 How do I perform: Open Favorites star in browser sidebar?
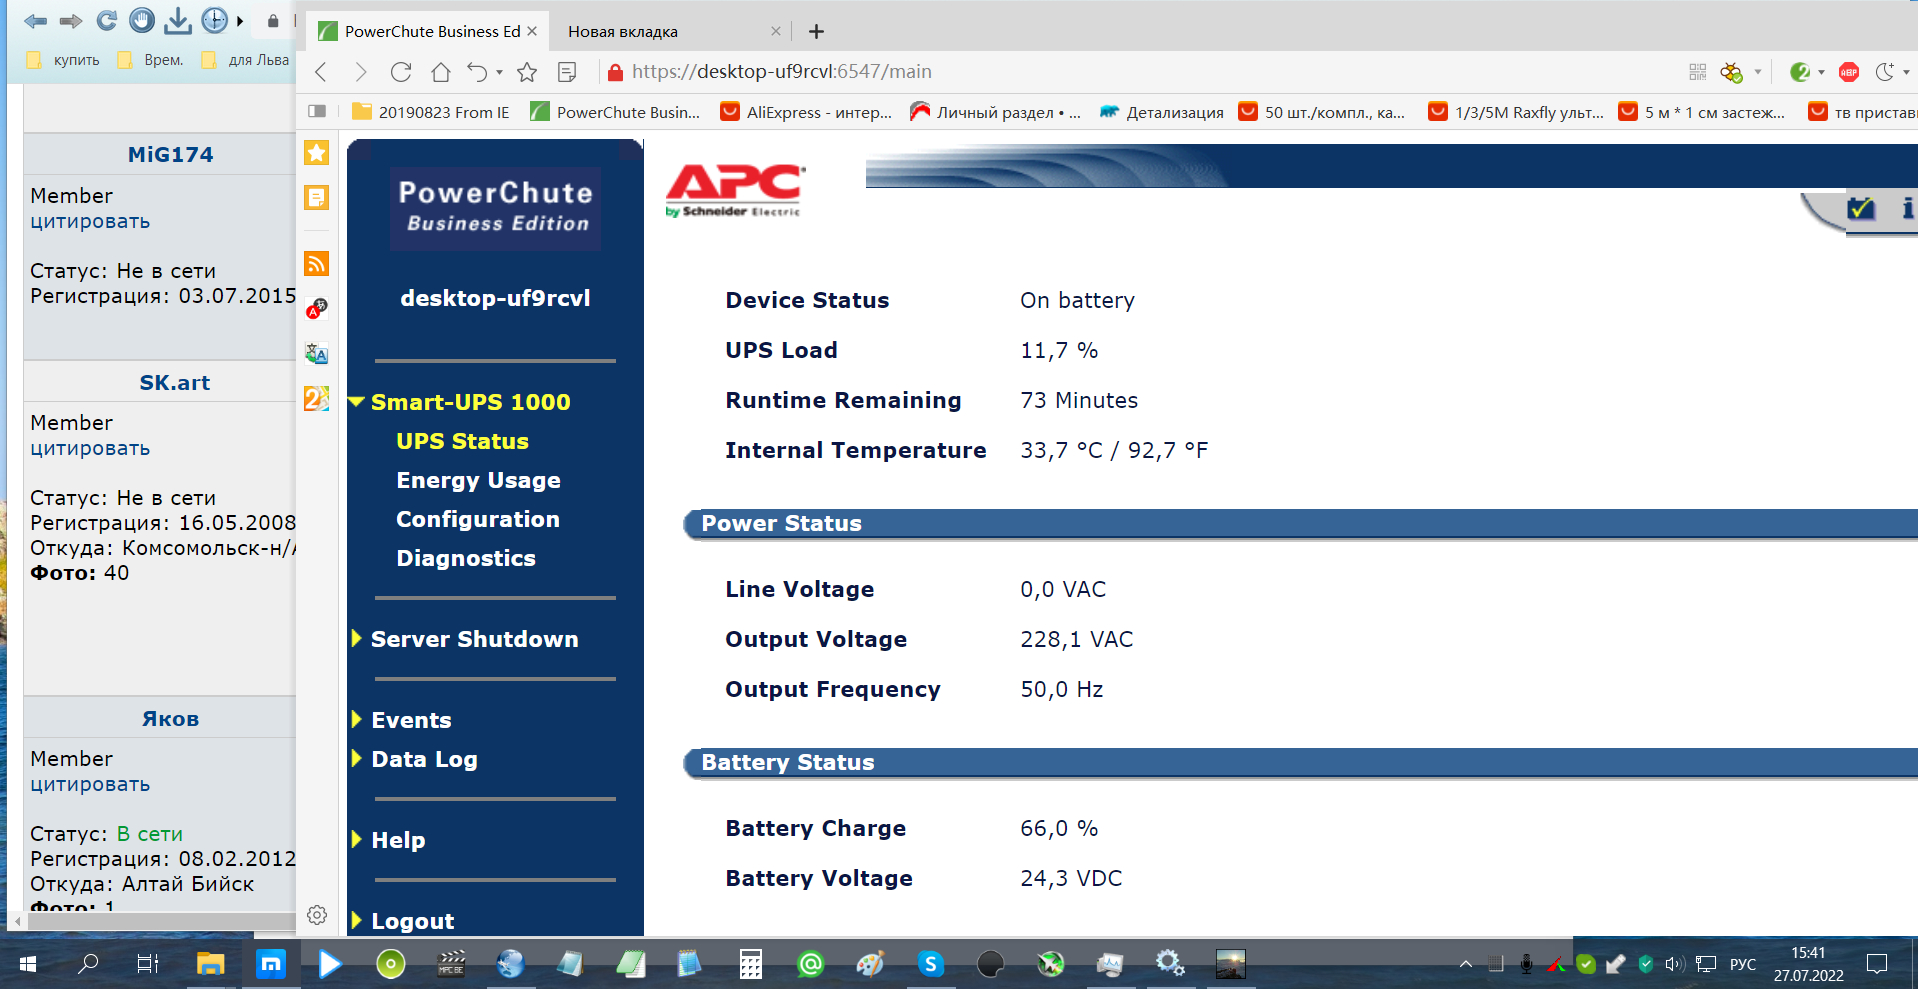(x=317, y=152)
